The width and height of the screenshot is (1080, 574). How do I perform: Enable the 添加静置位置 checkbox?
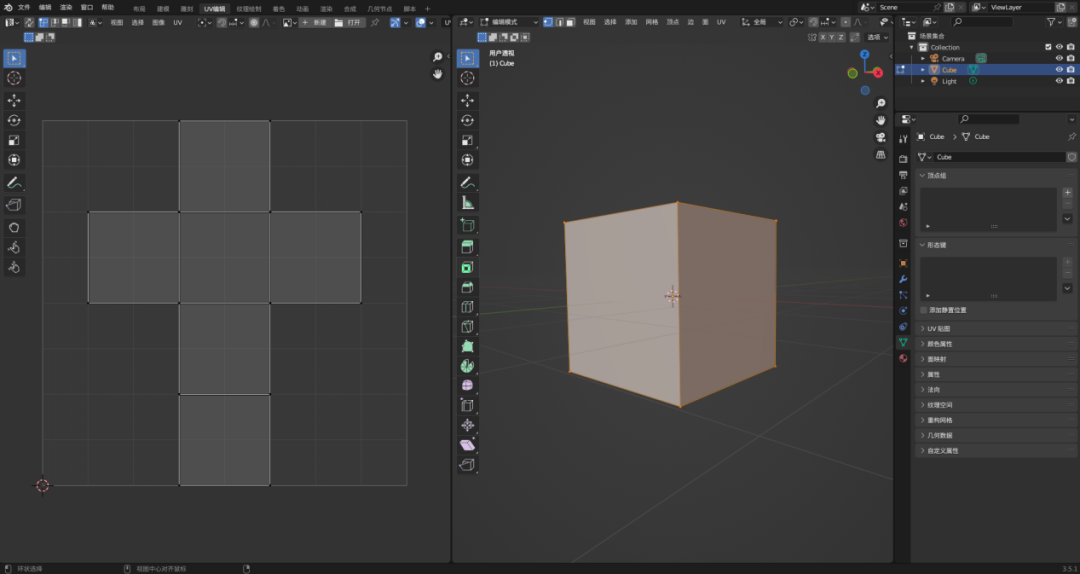[x=924, y=310]
